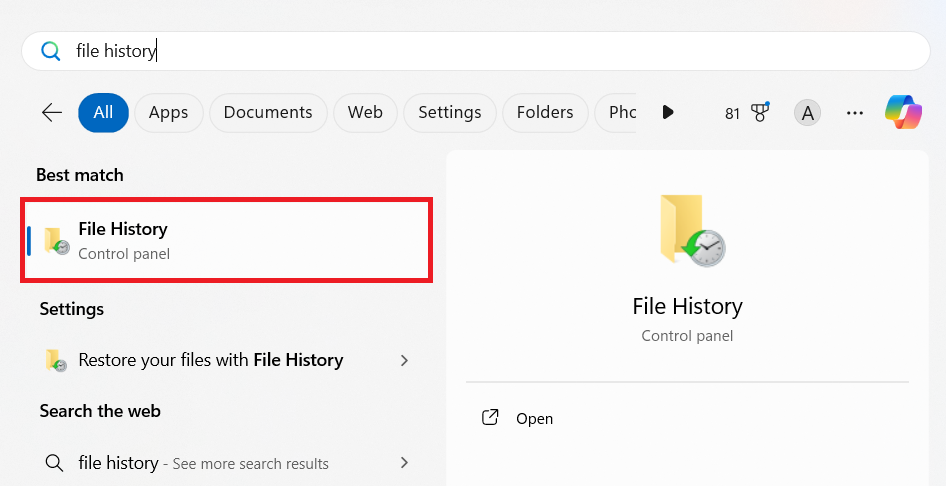Open the account avatar labeled A
Image resolution: width=946 pixels, height=486 pixels.
pyautogui.click(x=807, y=112)
